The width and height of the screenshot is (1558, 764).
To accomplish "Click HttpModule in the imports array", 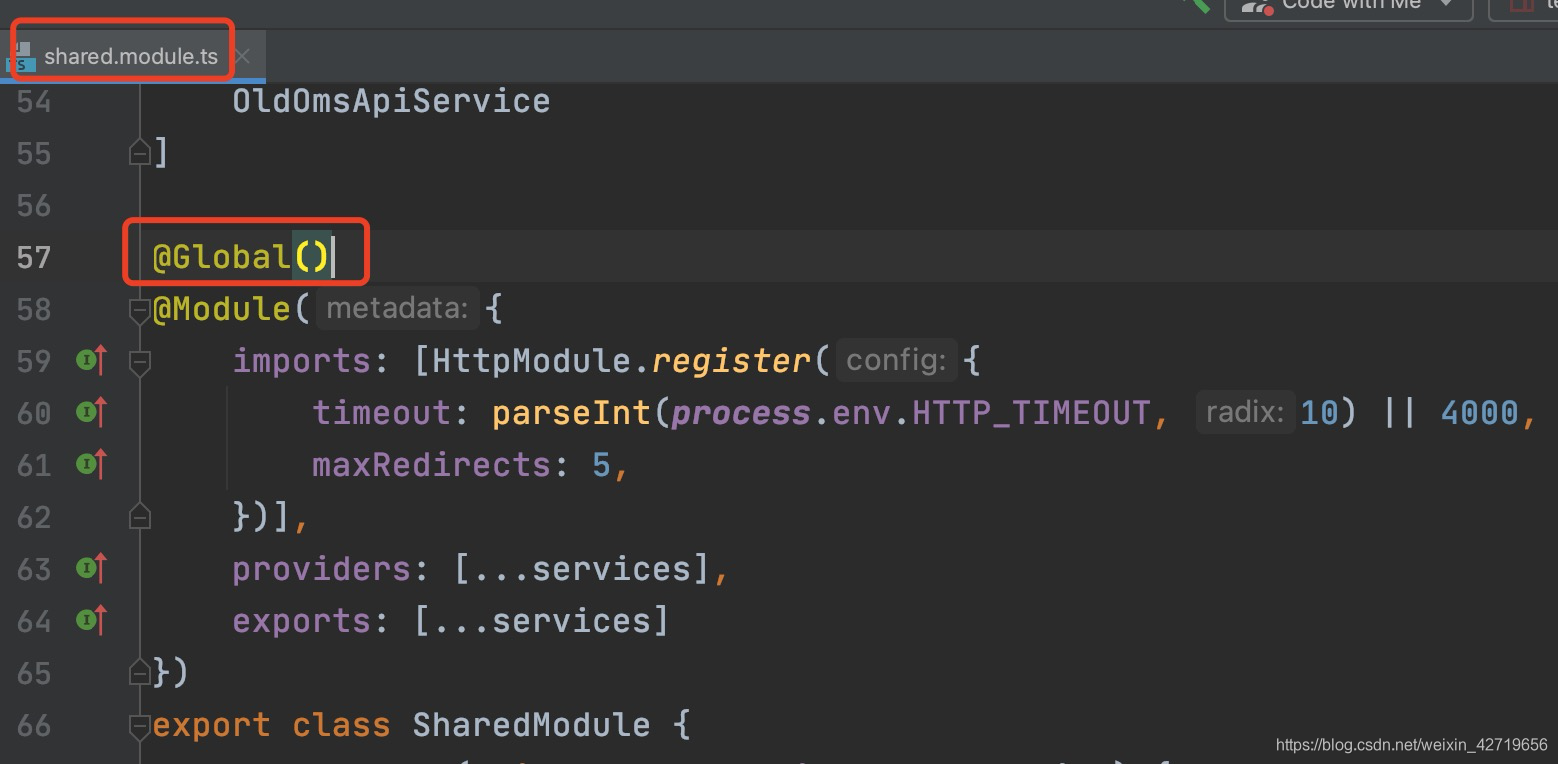I will tap(531, 361).
